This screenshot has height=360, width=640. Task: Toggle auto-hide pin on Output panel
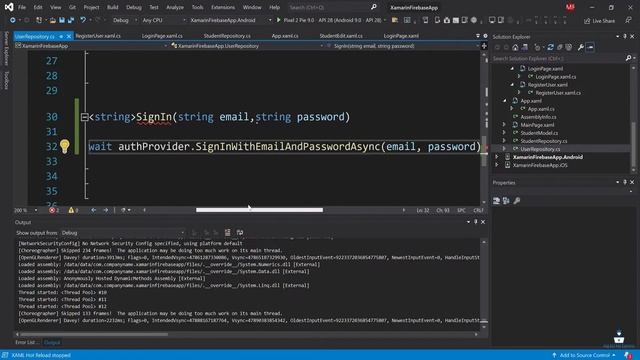tap(476, 222)
